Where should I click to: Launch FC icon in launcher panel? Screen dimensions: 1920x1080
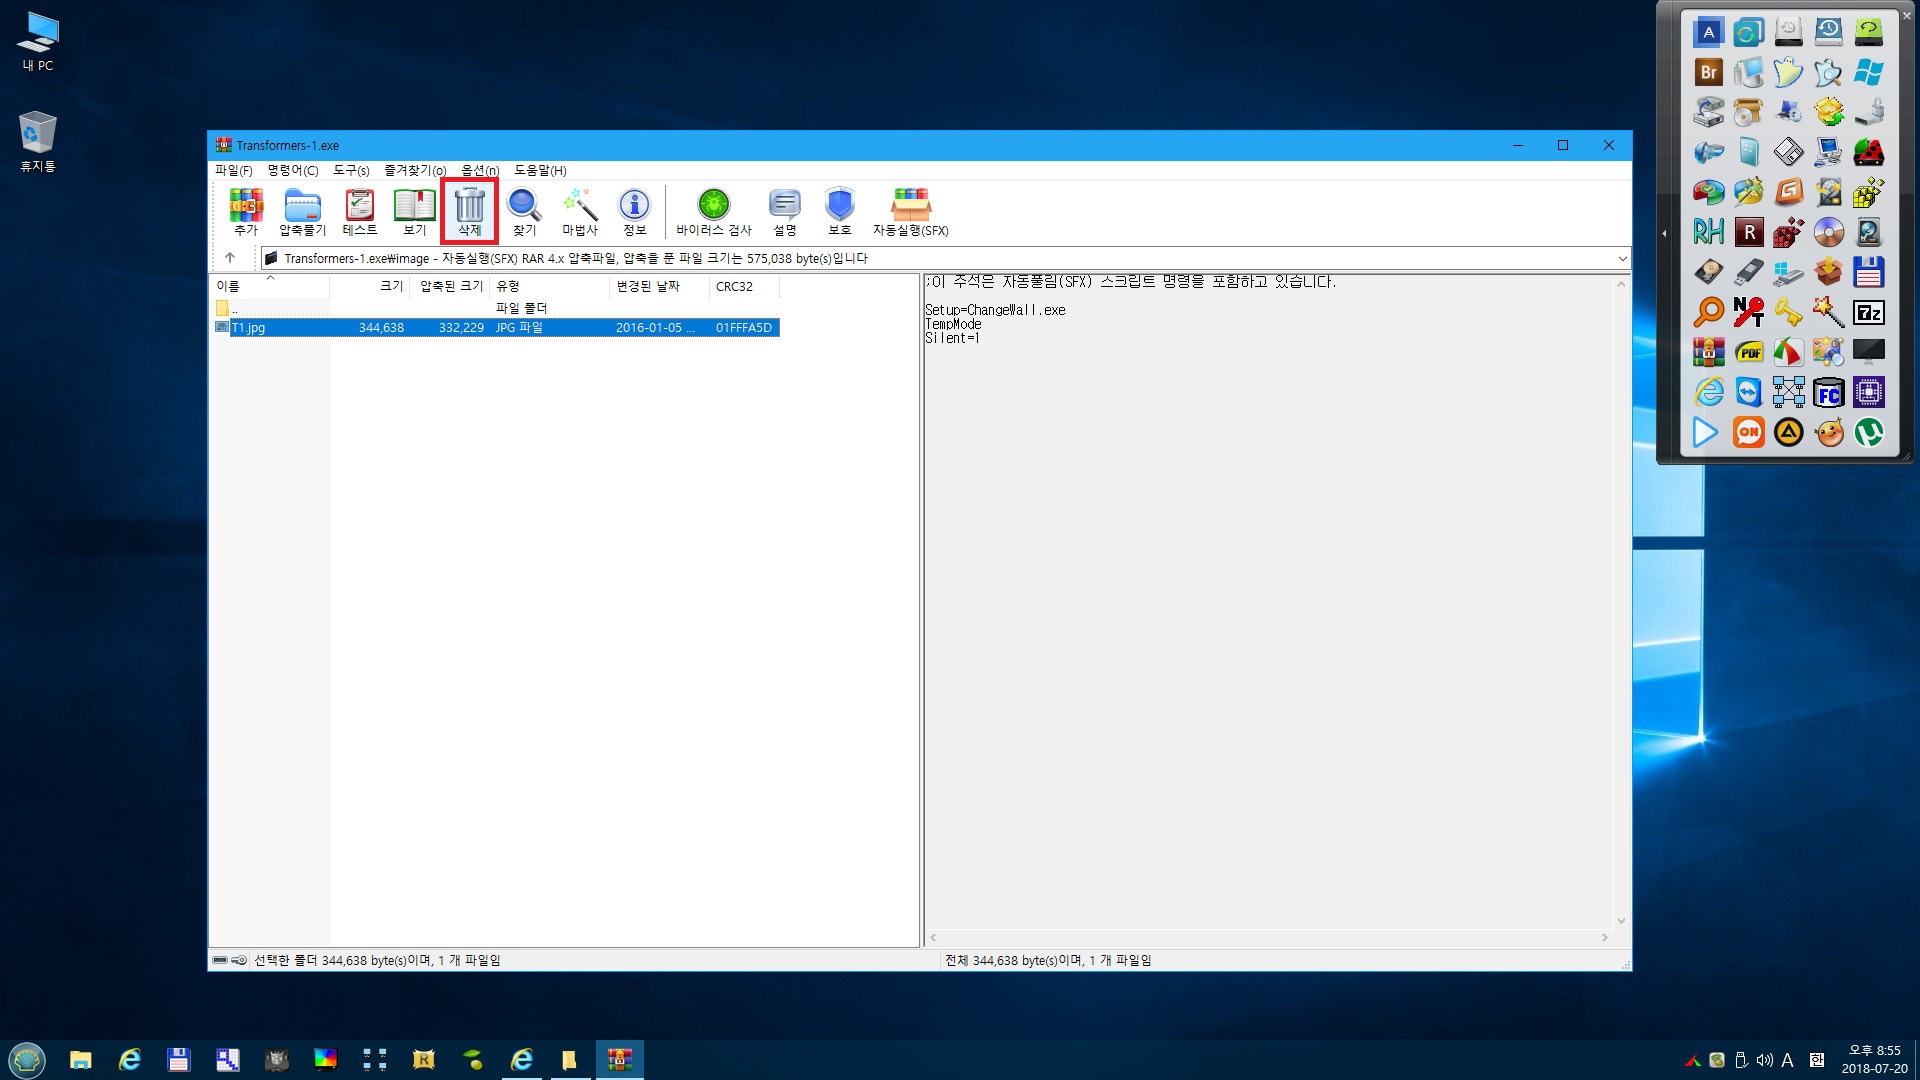pyautogui.click(x=1828, y=392)
